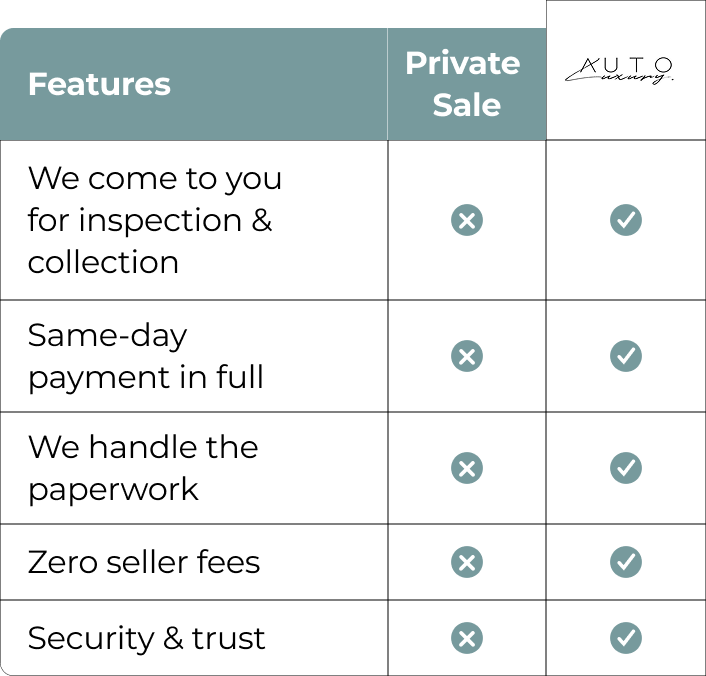Click Auto Luxury checkmark for same-day payment
This screenshot has width=706, height=676.
coord(626,356)
